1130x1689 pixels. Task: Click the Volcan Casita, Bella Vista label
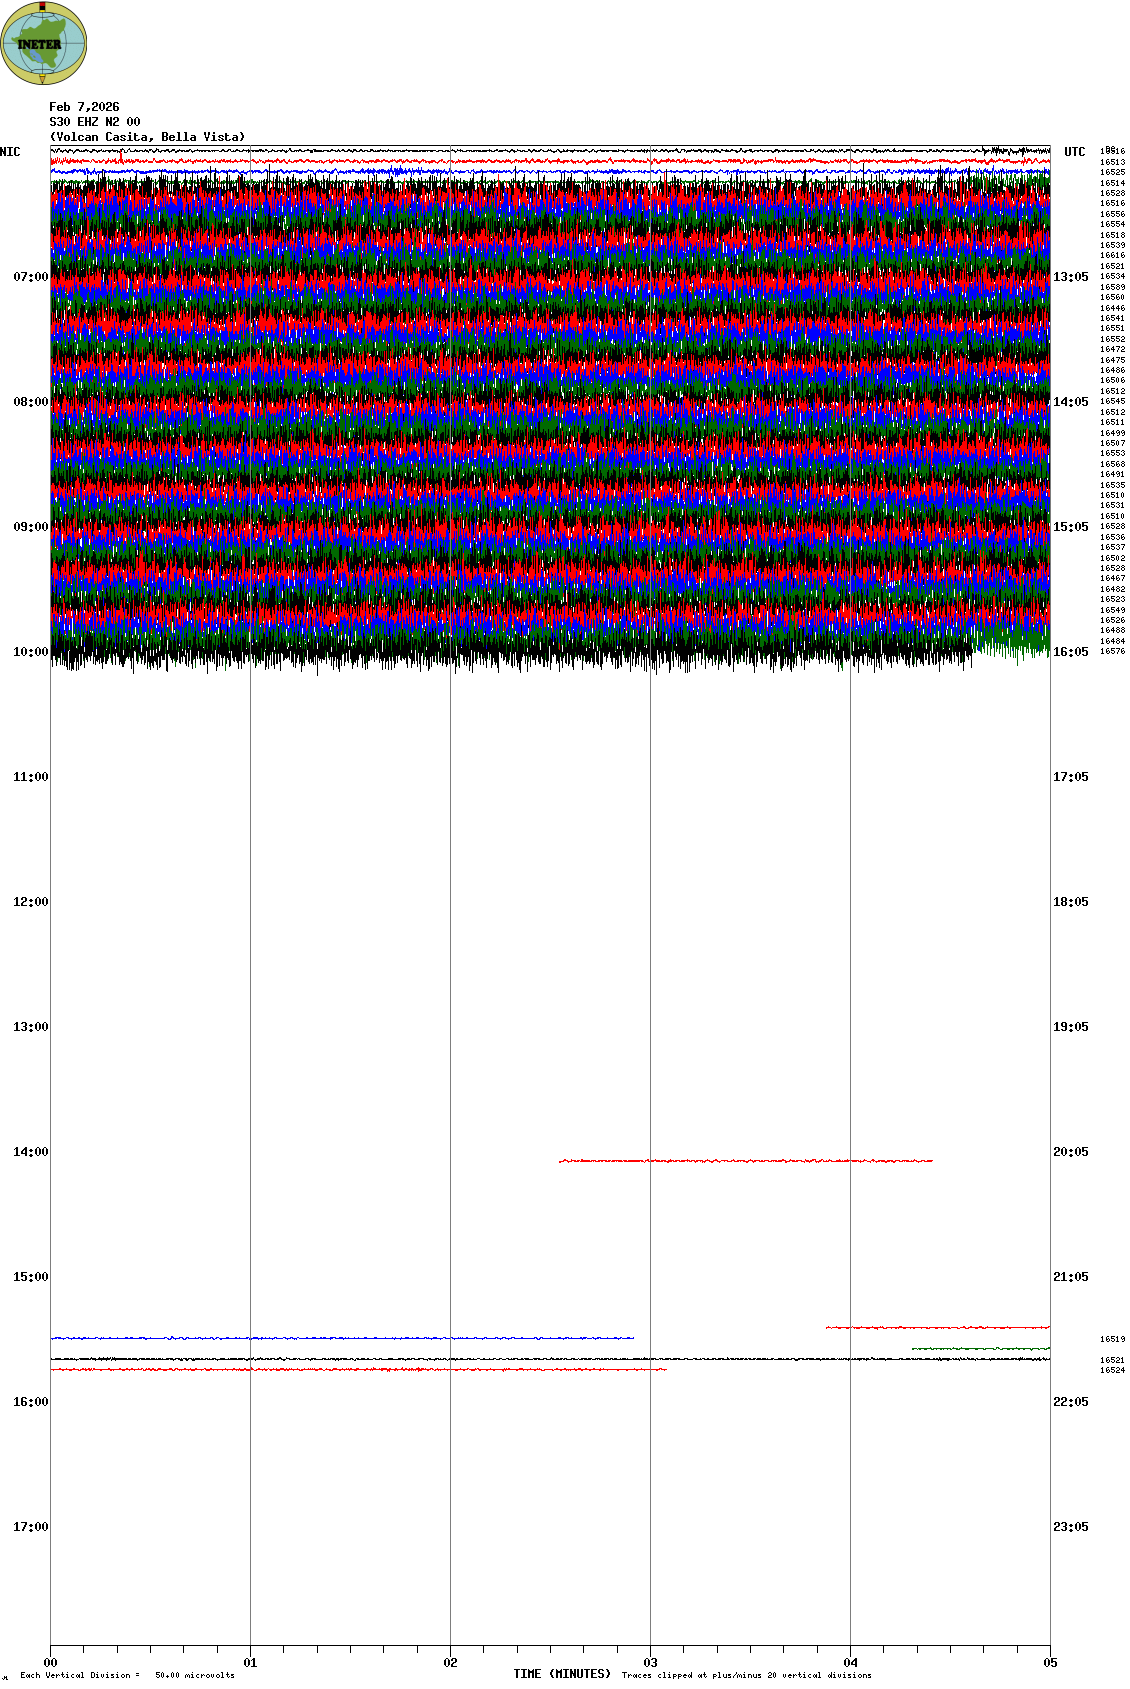point(147,137)
